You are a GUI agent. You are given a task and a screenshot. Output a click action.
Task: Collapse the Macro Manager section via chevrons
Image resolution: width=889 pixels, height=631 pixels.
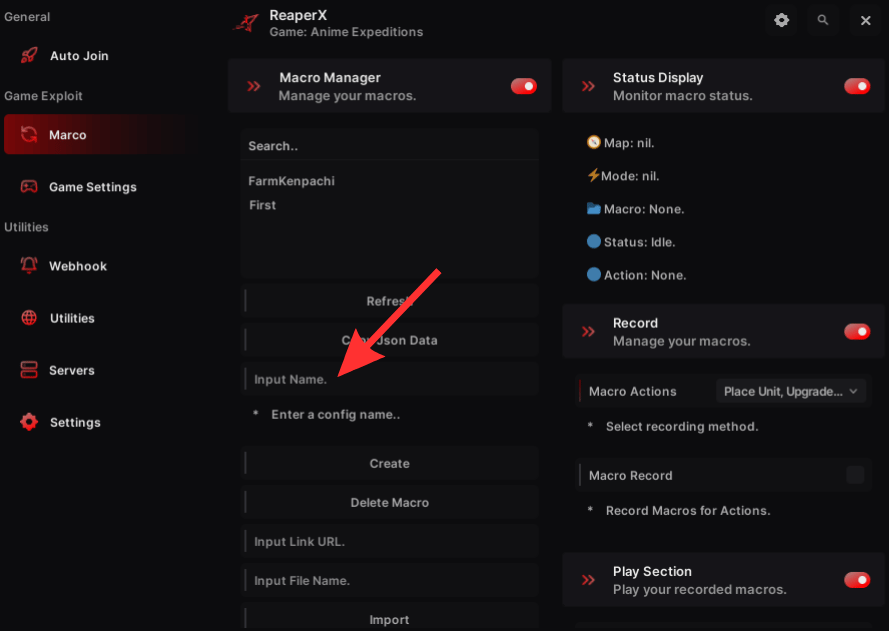254,86
